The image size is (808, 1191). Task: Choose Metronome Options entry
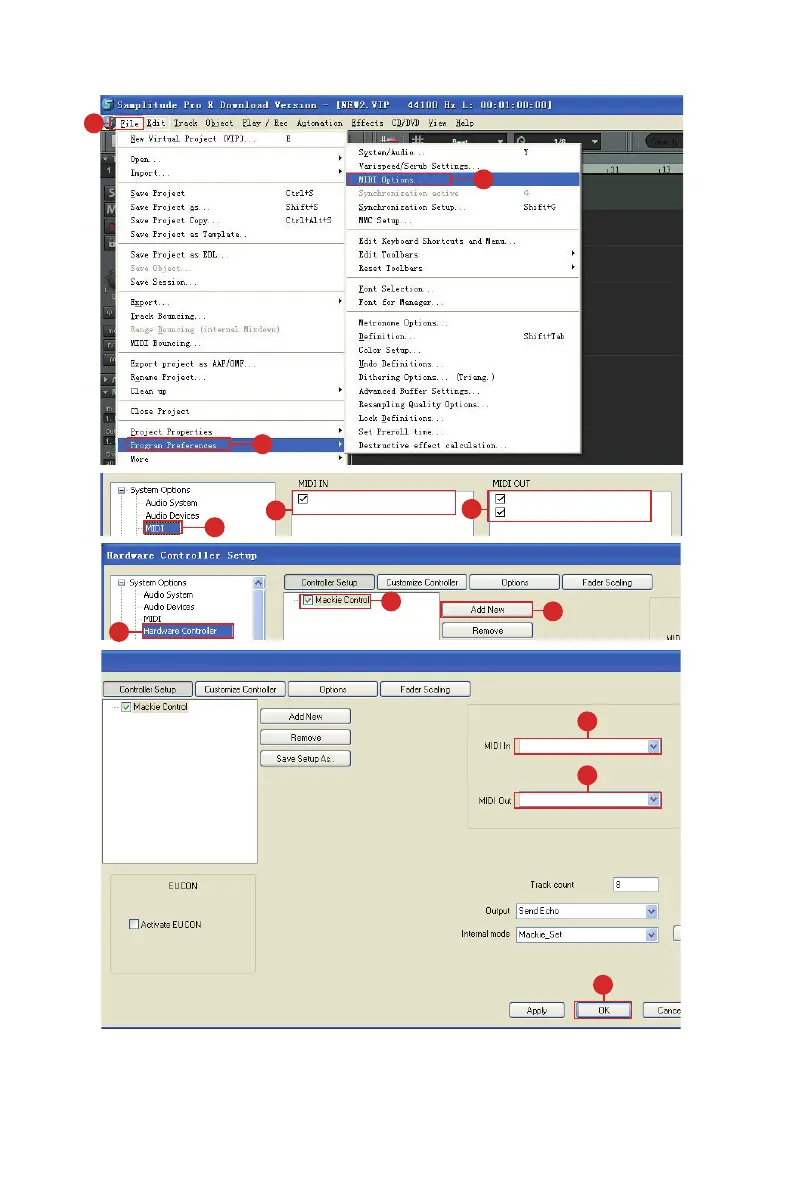click(x=462, y=324)
